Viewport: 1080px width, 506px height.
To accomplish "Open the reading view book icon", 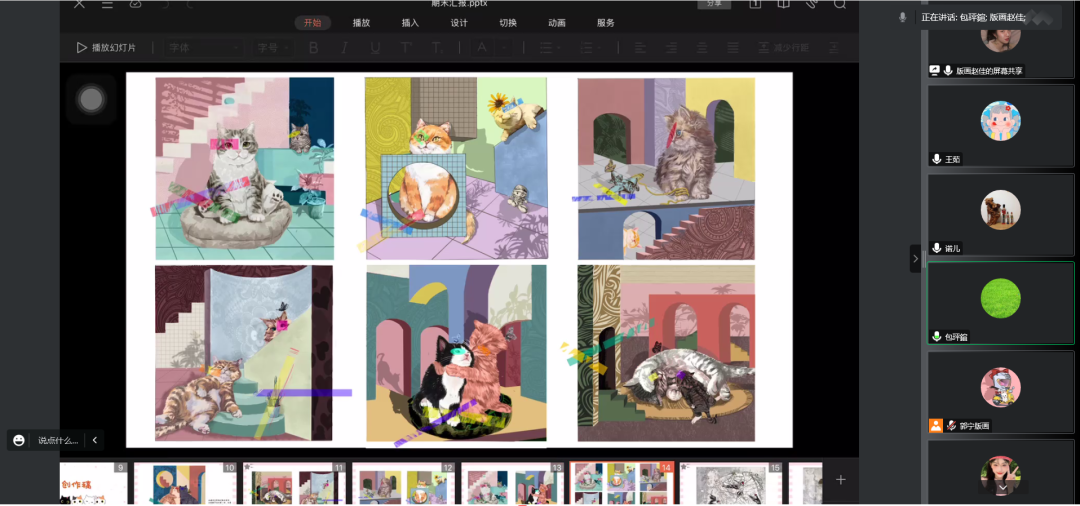I will [783, 3].
